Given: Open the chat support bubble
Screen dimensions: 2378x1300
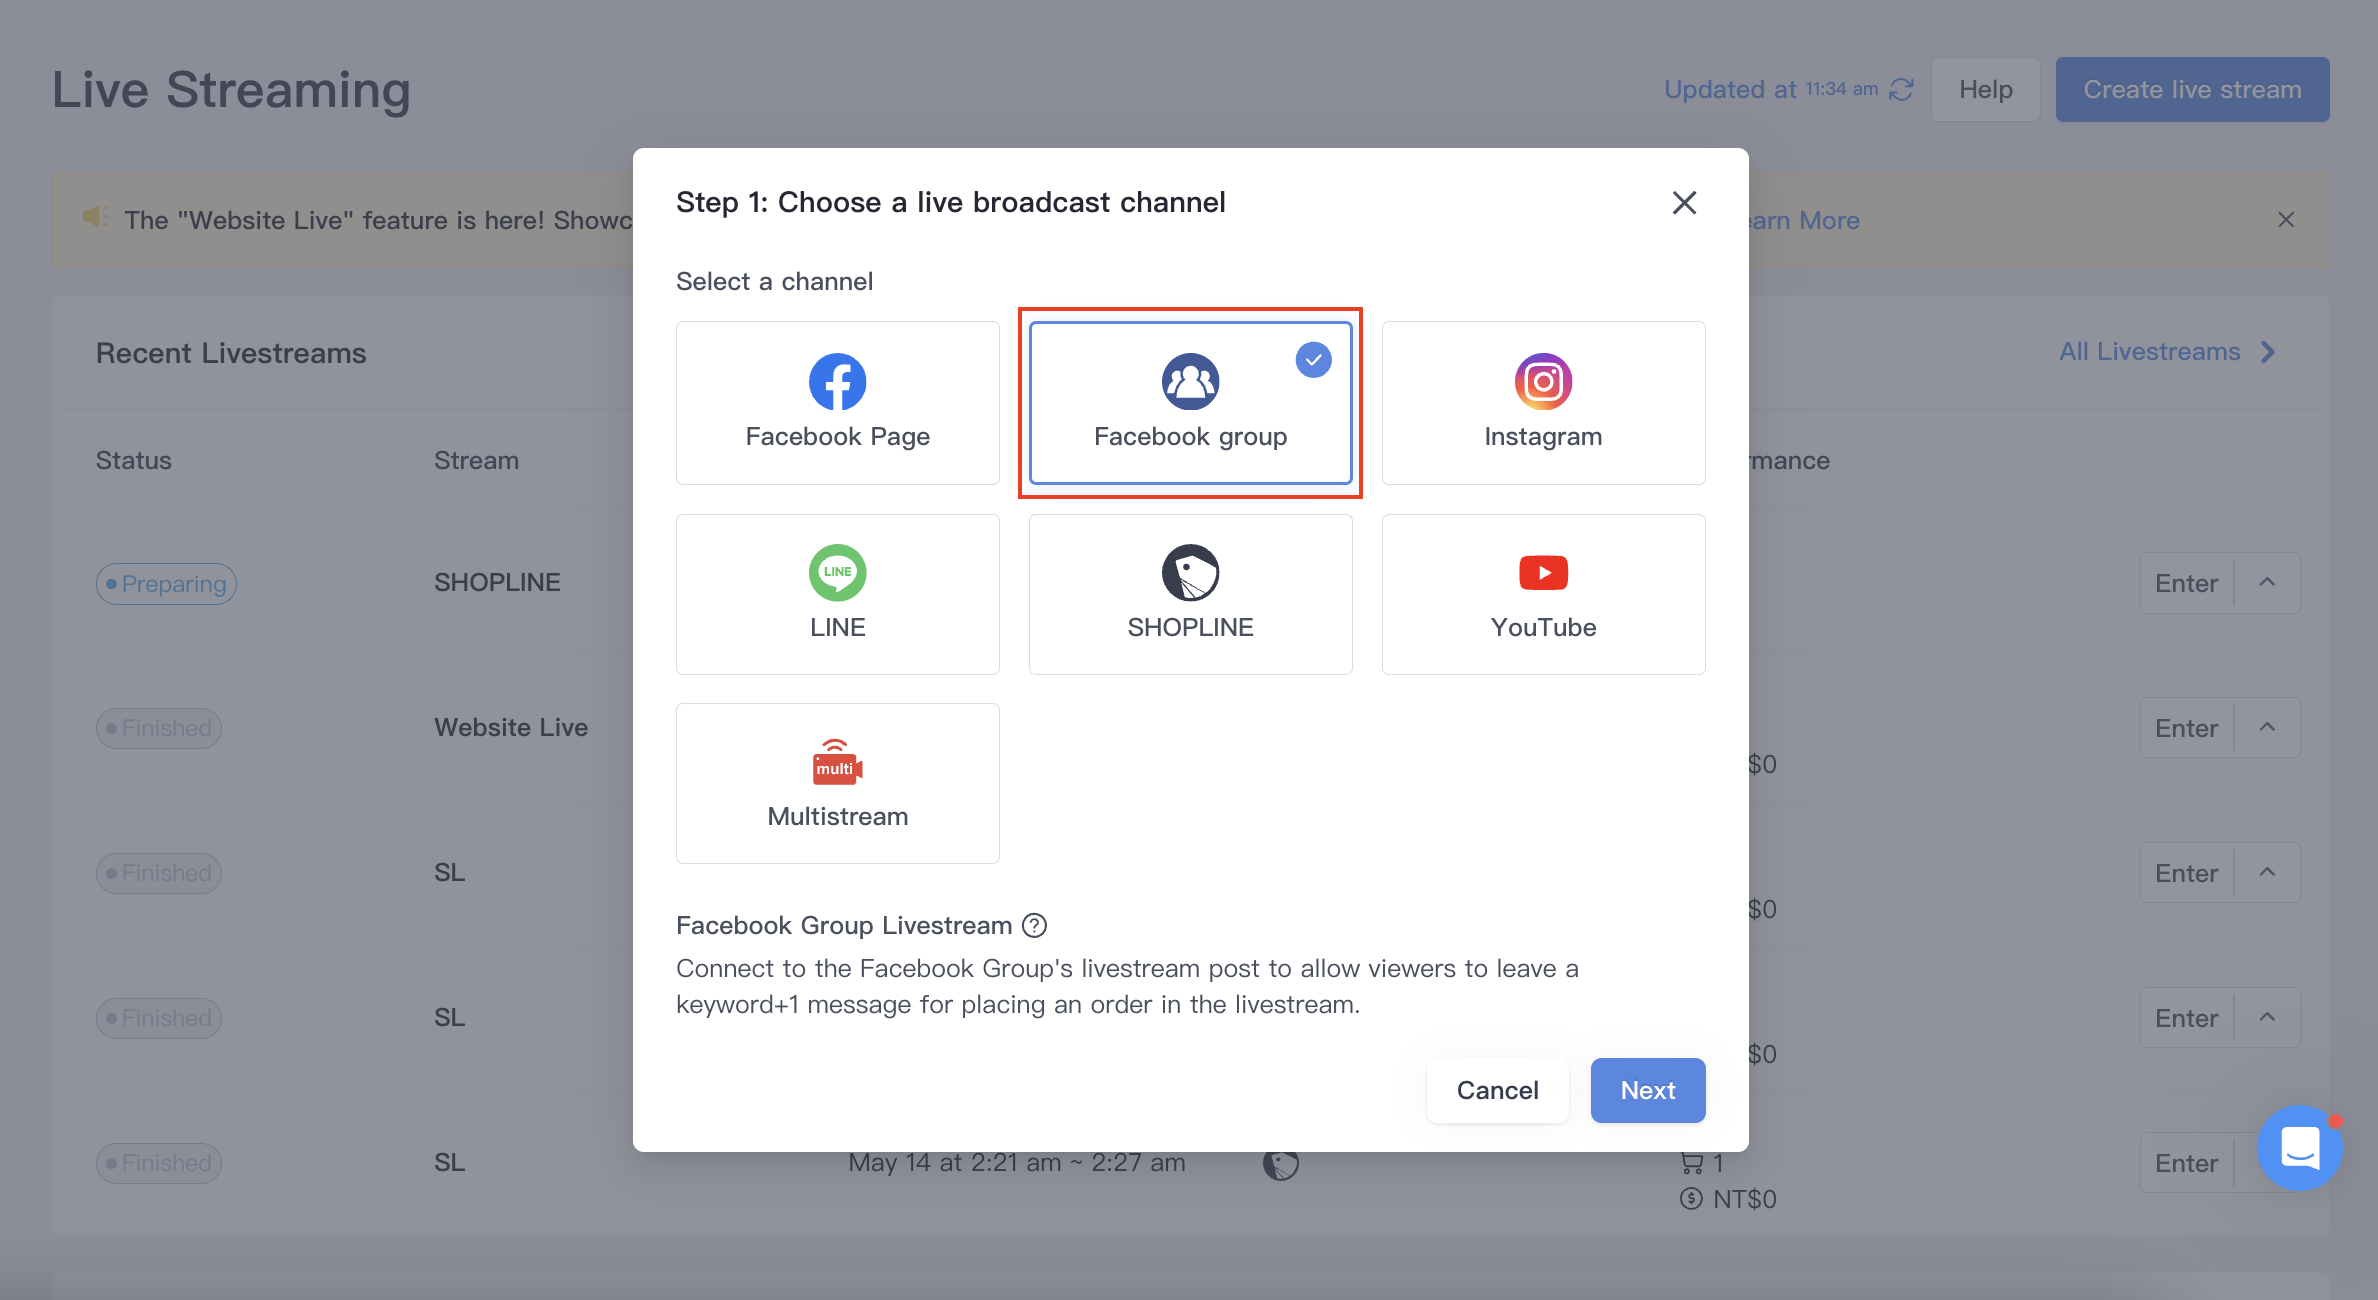Looking at the screenshot, I should 2300,1148.
